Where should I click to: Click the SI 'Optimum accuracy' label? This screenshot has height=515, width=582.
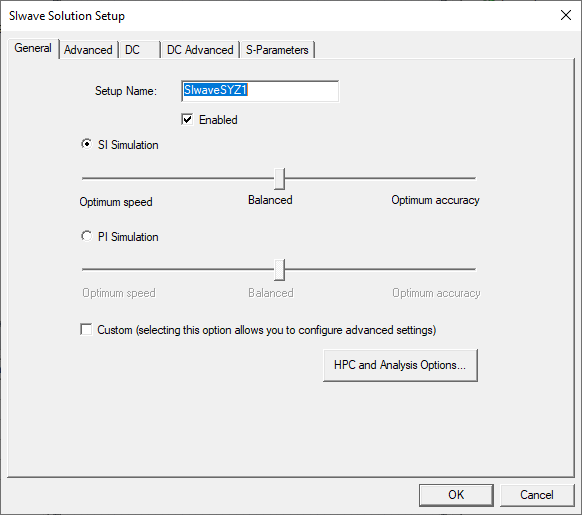(435, 200)
